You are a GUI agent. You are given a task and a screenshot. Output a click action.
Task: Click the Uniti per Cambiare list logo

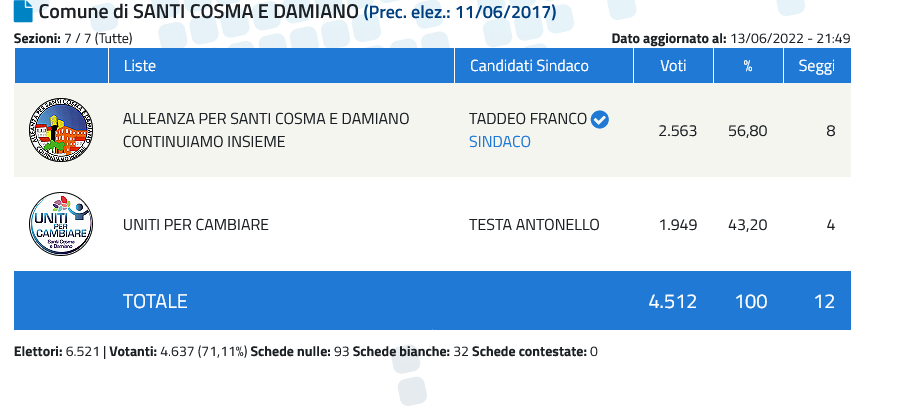pyautogui.click(x=61, y=224)
